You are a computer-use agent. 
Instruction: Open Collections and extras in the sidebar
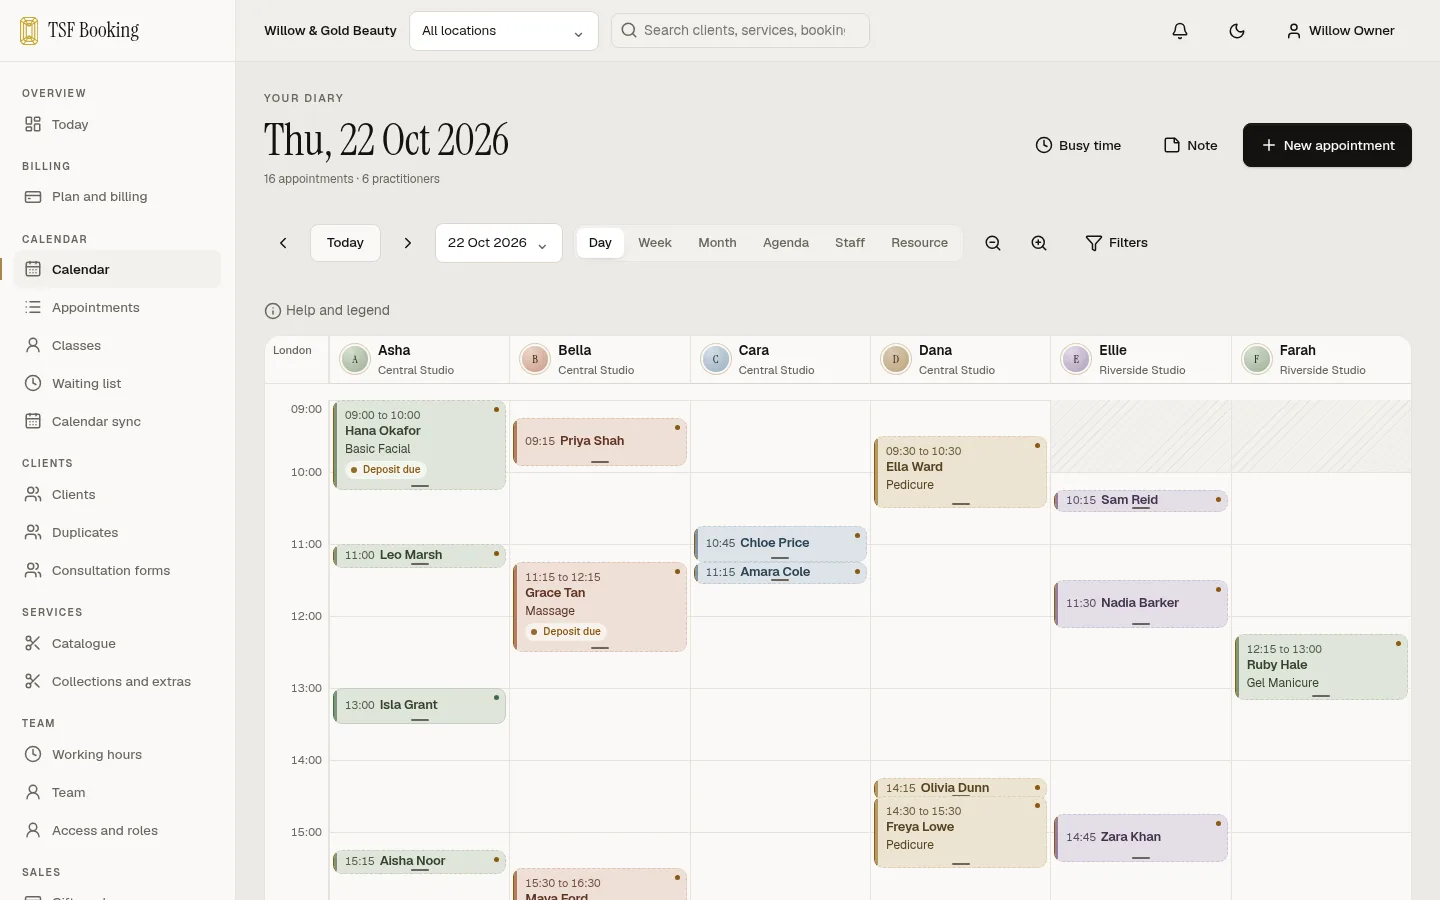pyautogui.click(x=117, y=682)
